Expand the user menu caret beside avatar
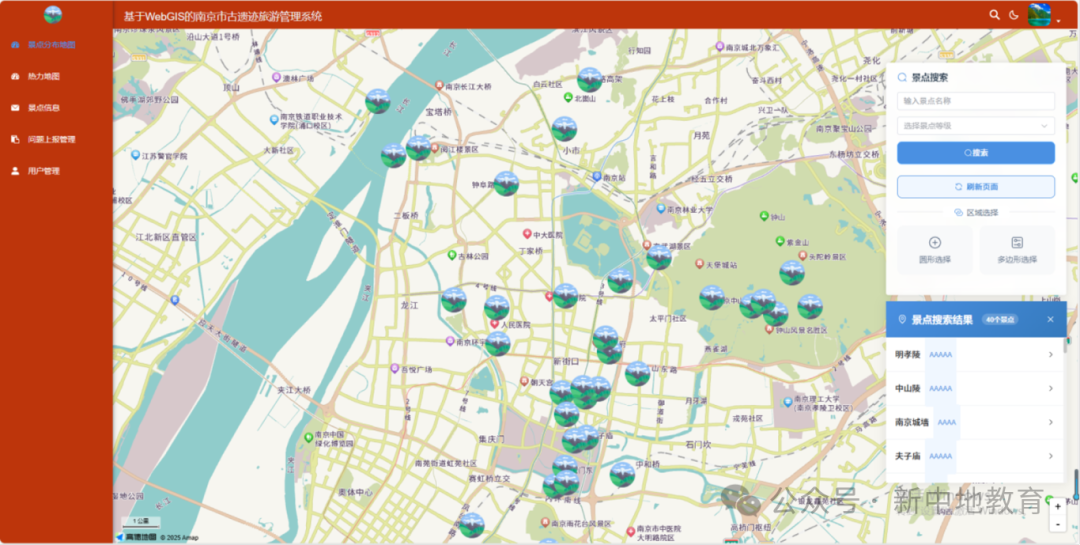Image resolution: width=1080 pixels, height=545 pixels. coord(1059,21)
